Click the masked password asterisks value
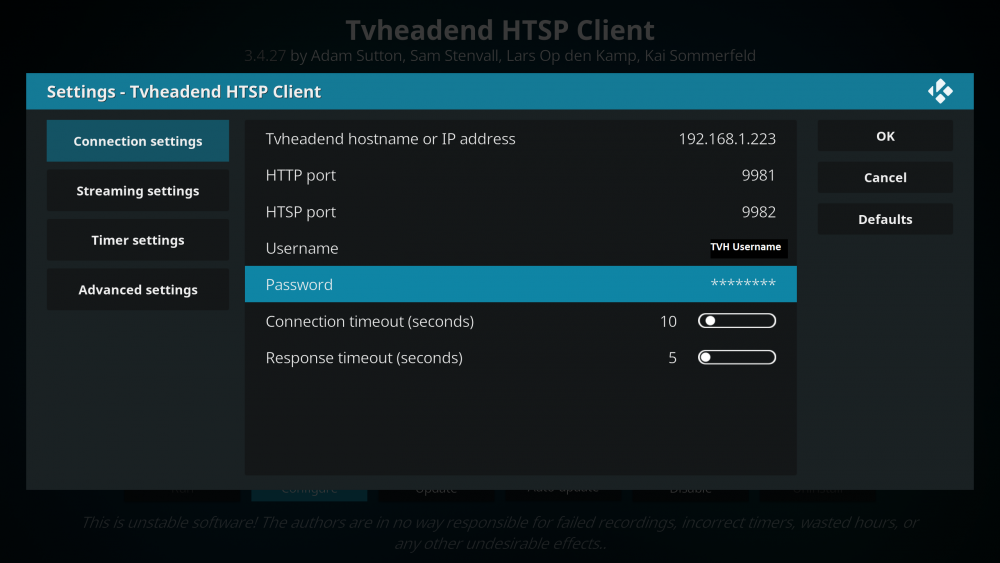The height and width of the screenshot is (563, 1000). coord(743,283)
